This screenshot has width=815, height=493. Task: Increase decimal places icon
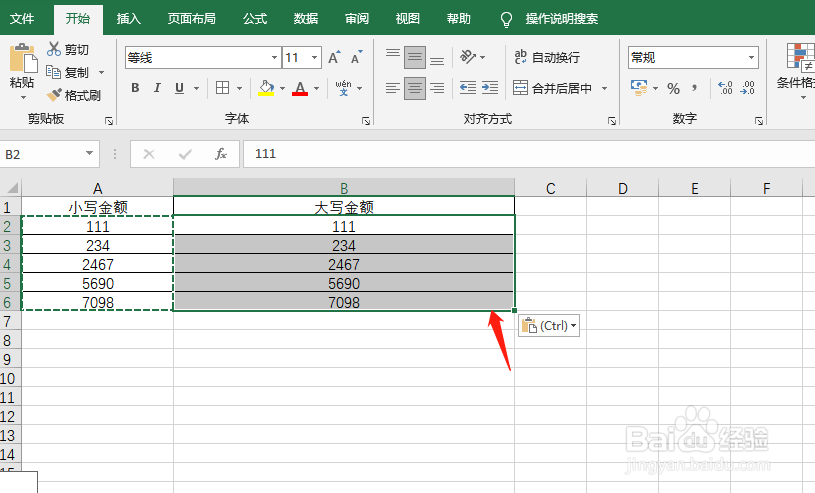click(x=725, y=88)
